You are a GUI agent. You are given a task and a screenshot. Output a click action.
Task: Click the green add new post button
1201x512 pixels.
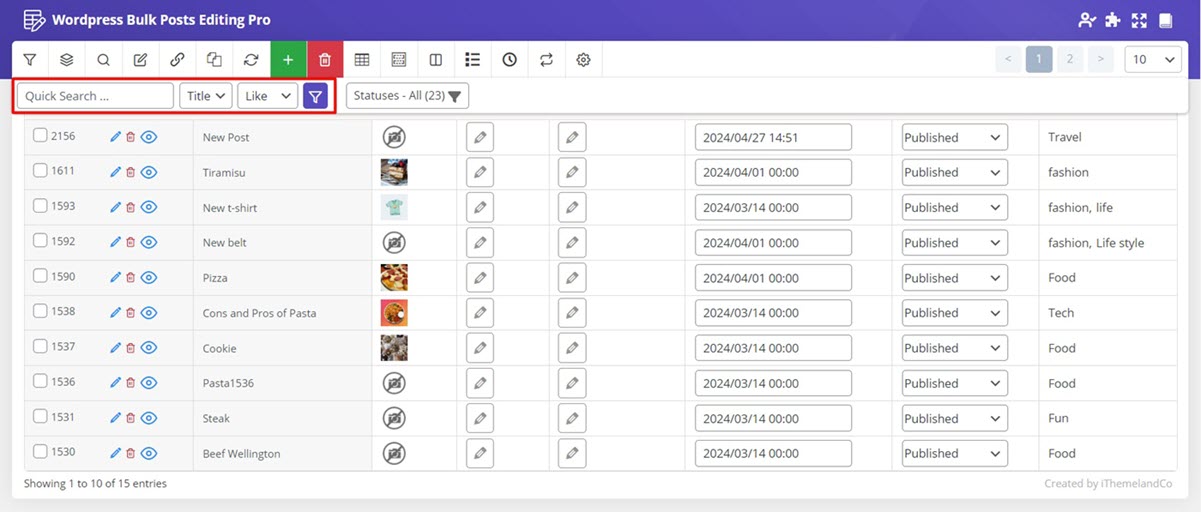click(288, 60)
